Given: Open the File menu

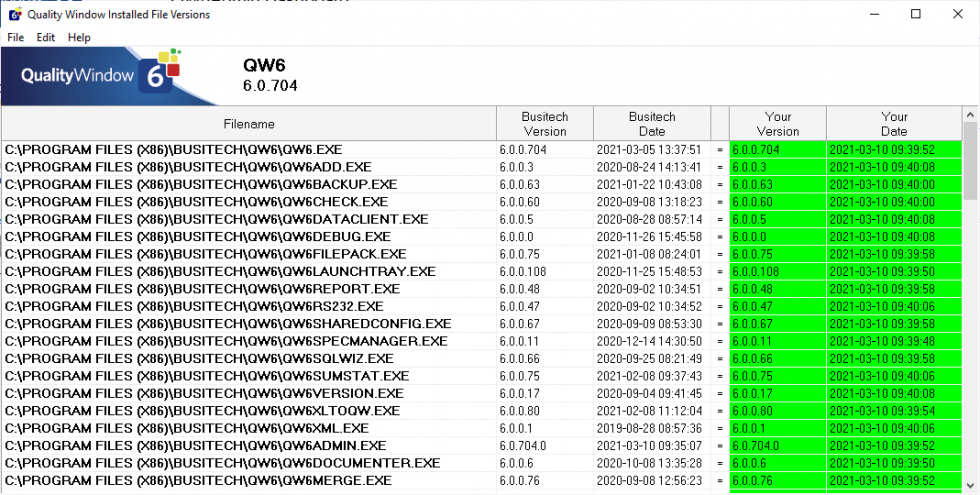Looking at the screenshot, I should [x=16, y=38].
